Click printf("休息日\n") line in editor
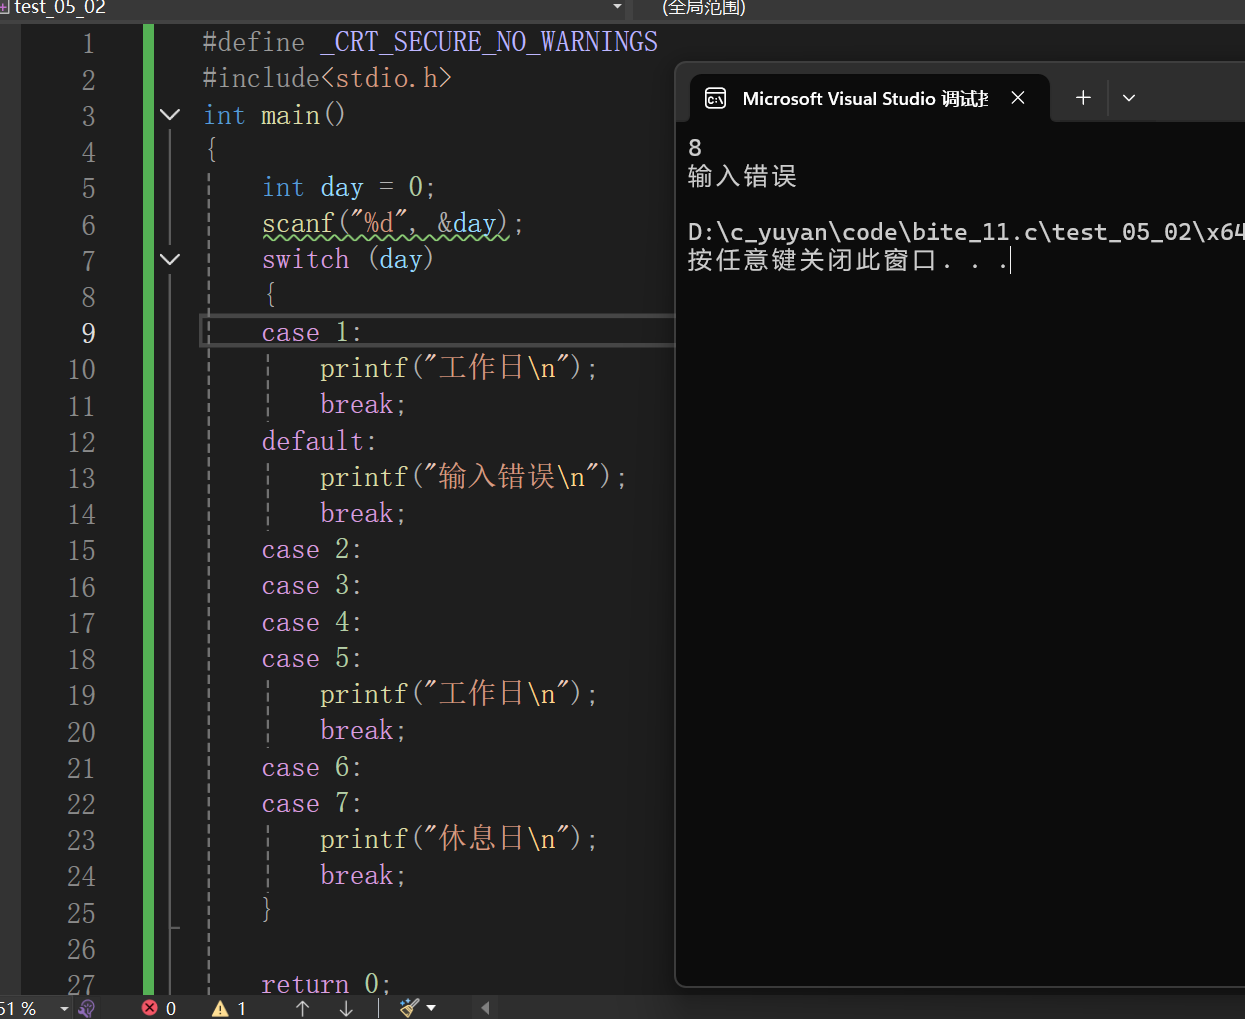The height and width of the screenshot is (1019, 1245). [x=459, y=838]
